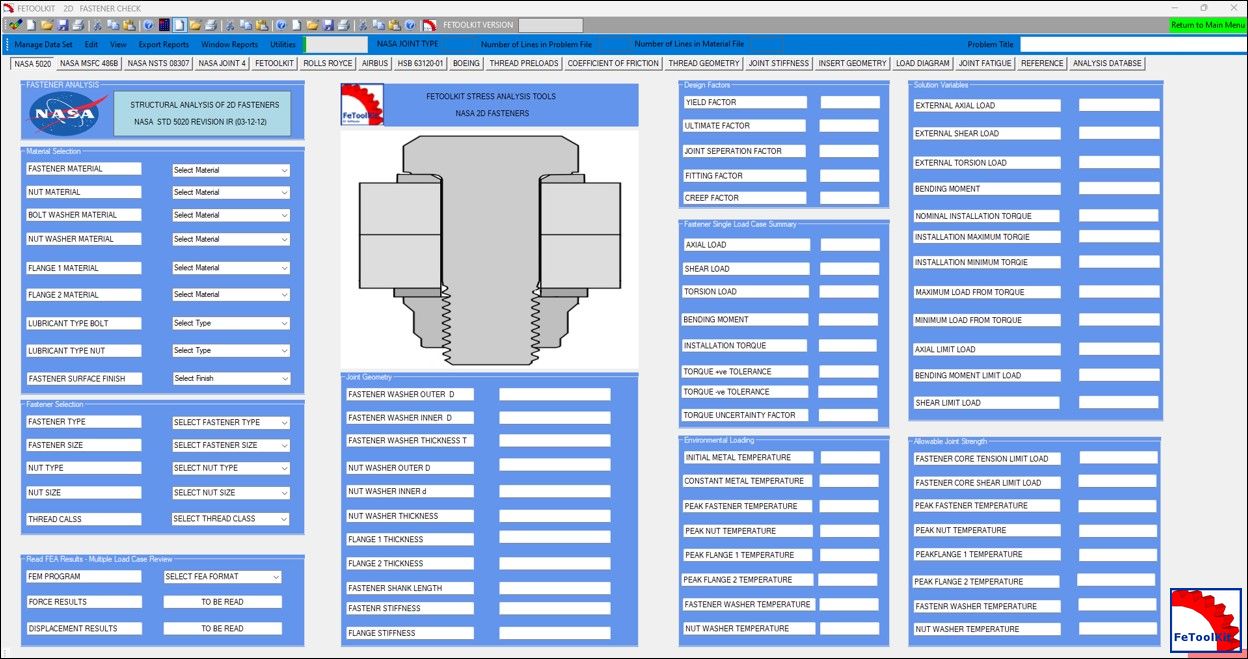Click the FASTENER CORE TENSION LIMIT LOAD field

(x=1119, y=458)
